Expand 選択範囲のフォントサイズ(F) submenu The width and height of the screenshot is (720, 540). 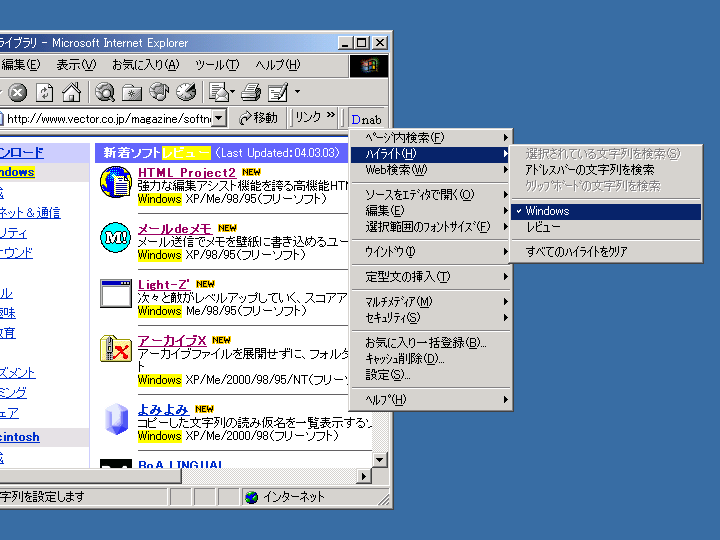(431, 227)
